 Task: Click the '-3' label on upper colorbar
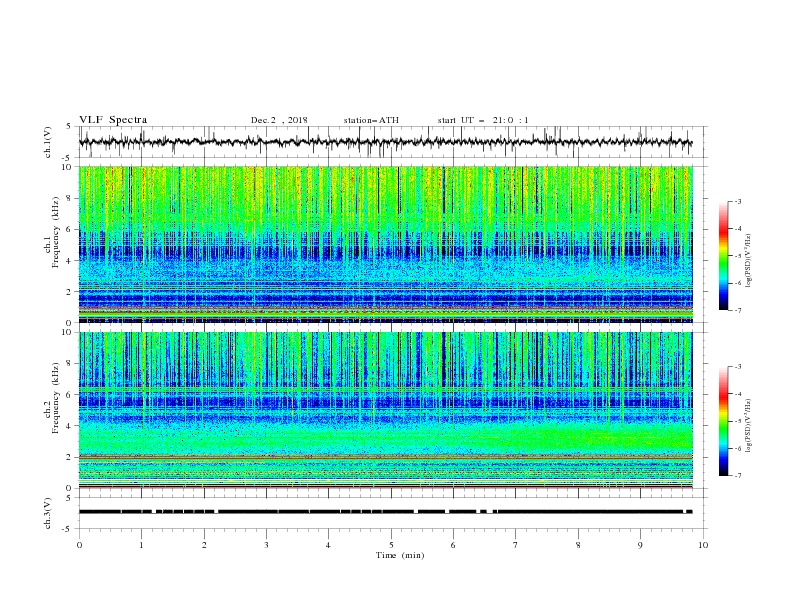point(737,201)
